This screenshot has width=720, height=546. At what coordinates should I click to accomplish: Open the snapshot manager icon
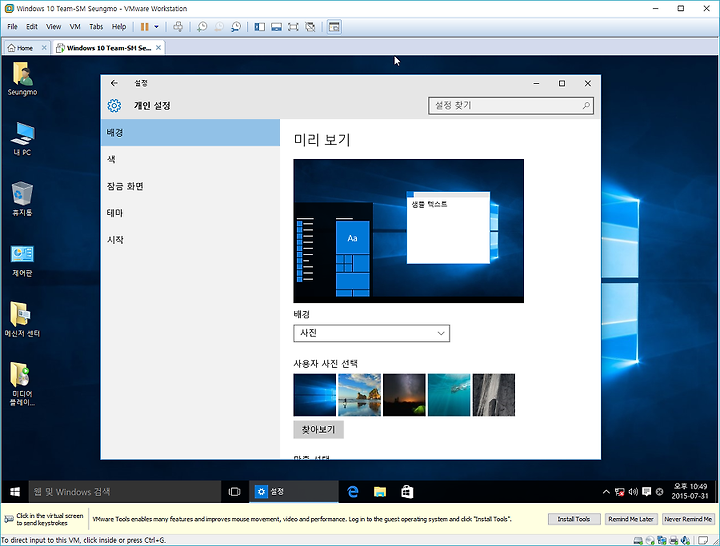[x=236, y=27]
